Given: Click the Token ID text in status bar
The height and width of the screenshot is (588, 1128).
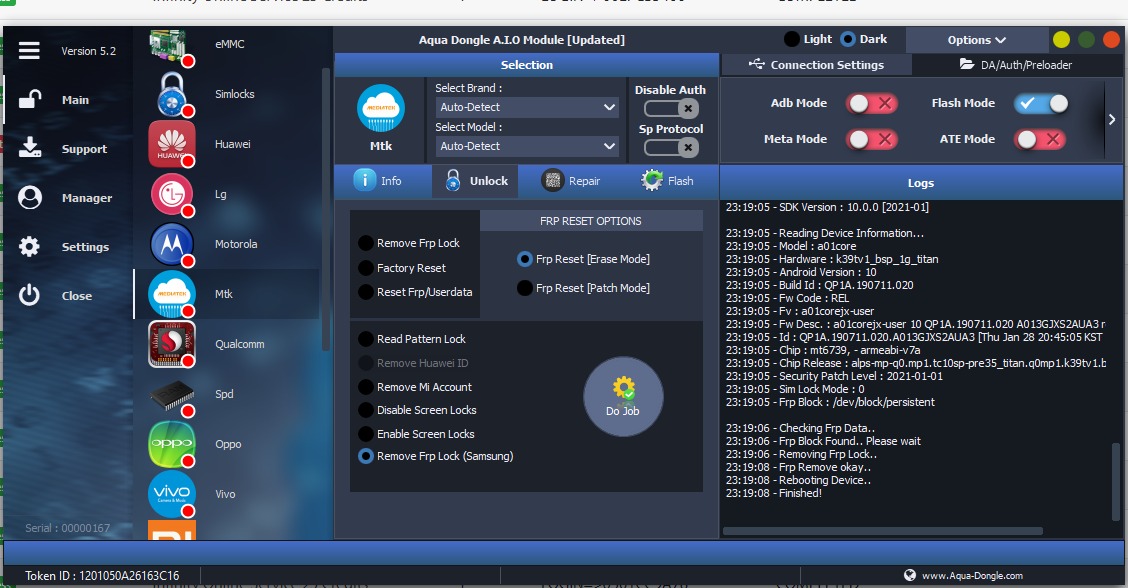Looking at the screenshot, I should pyautogui.click(x=102, y=576).
